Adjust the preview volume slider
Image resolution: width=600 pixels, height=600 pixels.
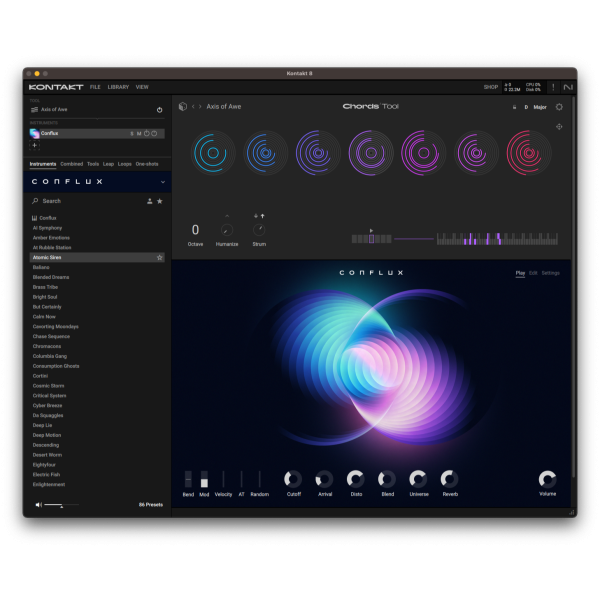[61, 505]
